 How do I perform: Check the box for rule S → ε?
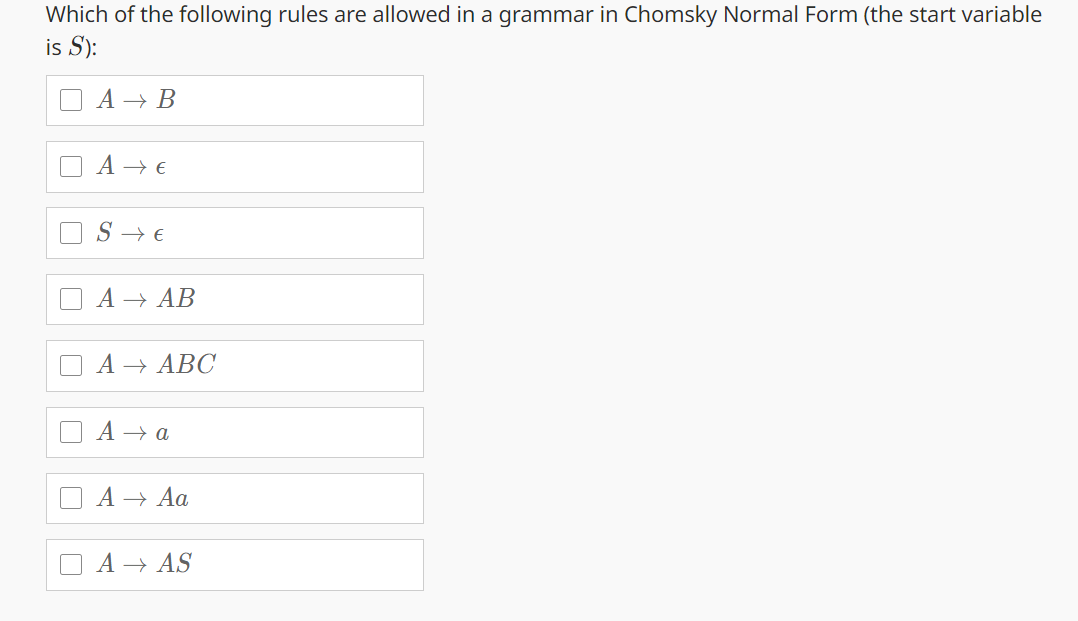(x=70, y=232)
